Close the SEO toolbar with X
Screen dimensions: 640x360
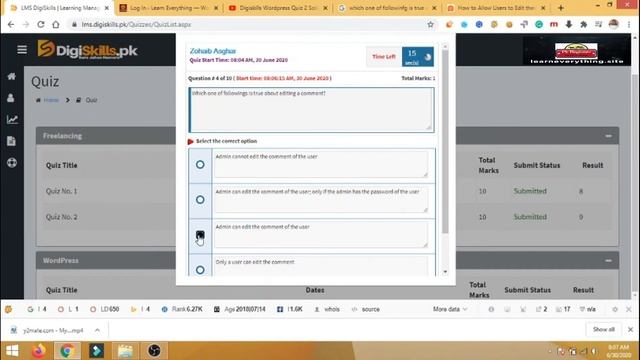[629, 309]
